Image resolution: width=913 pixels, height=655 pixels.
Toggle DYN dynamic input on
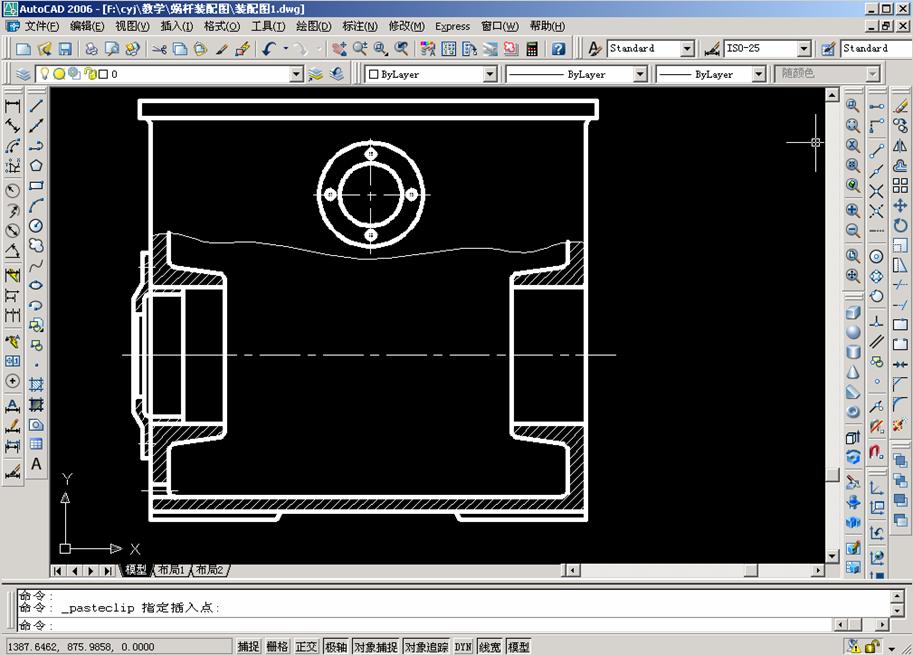click(462, 646)
